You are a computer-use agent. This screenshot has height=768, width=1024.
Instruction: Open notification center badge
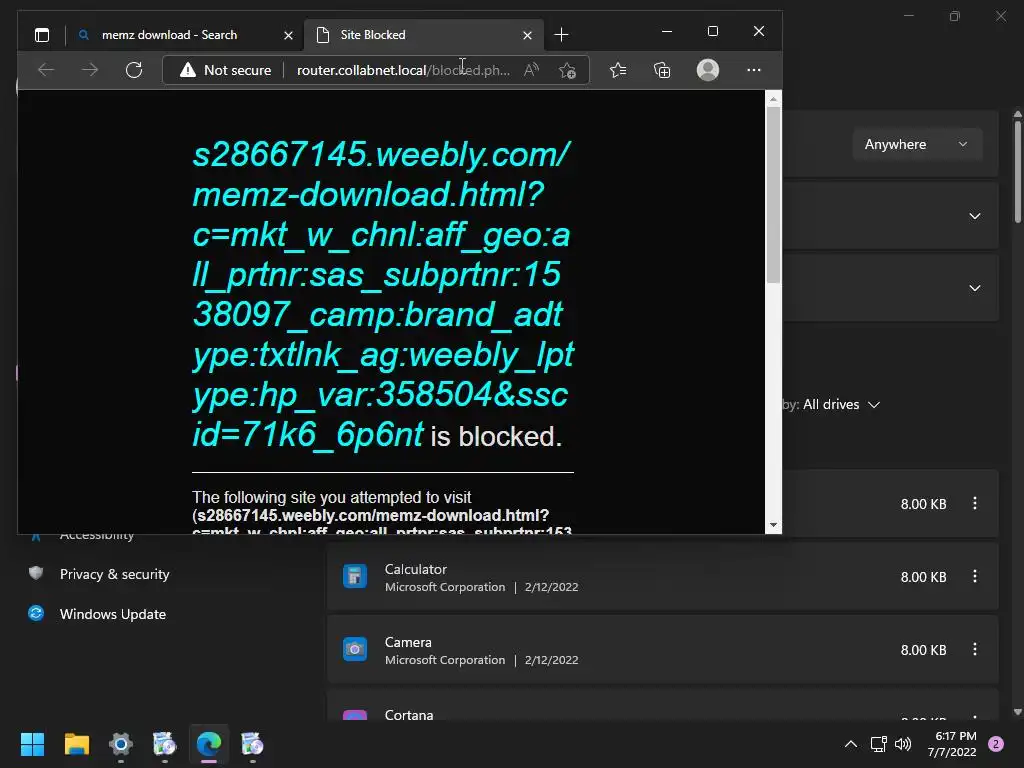(x=996, y=744)
